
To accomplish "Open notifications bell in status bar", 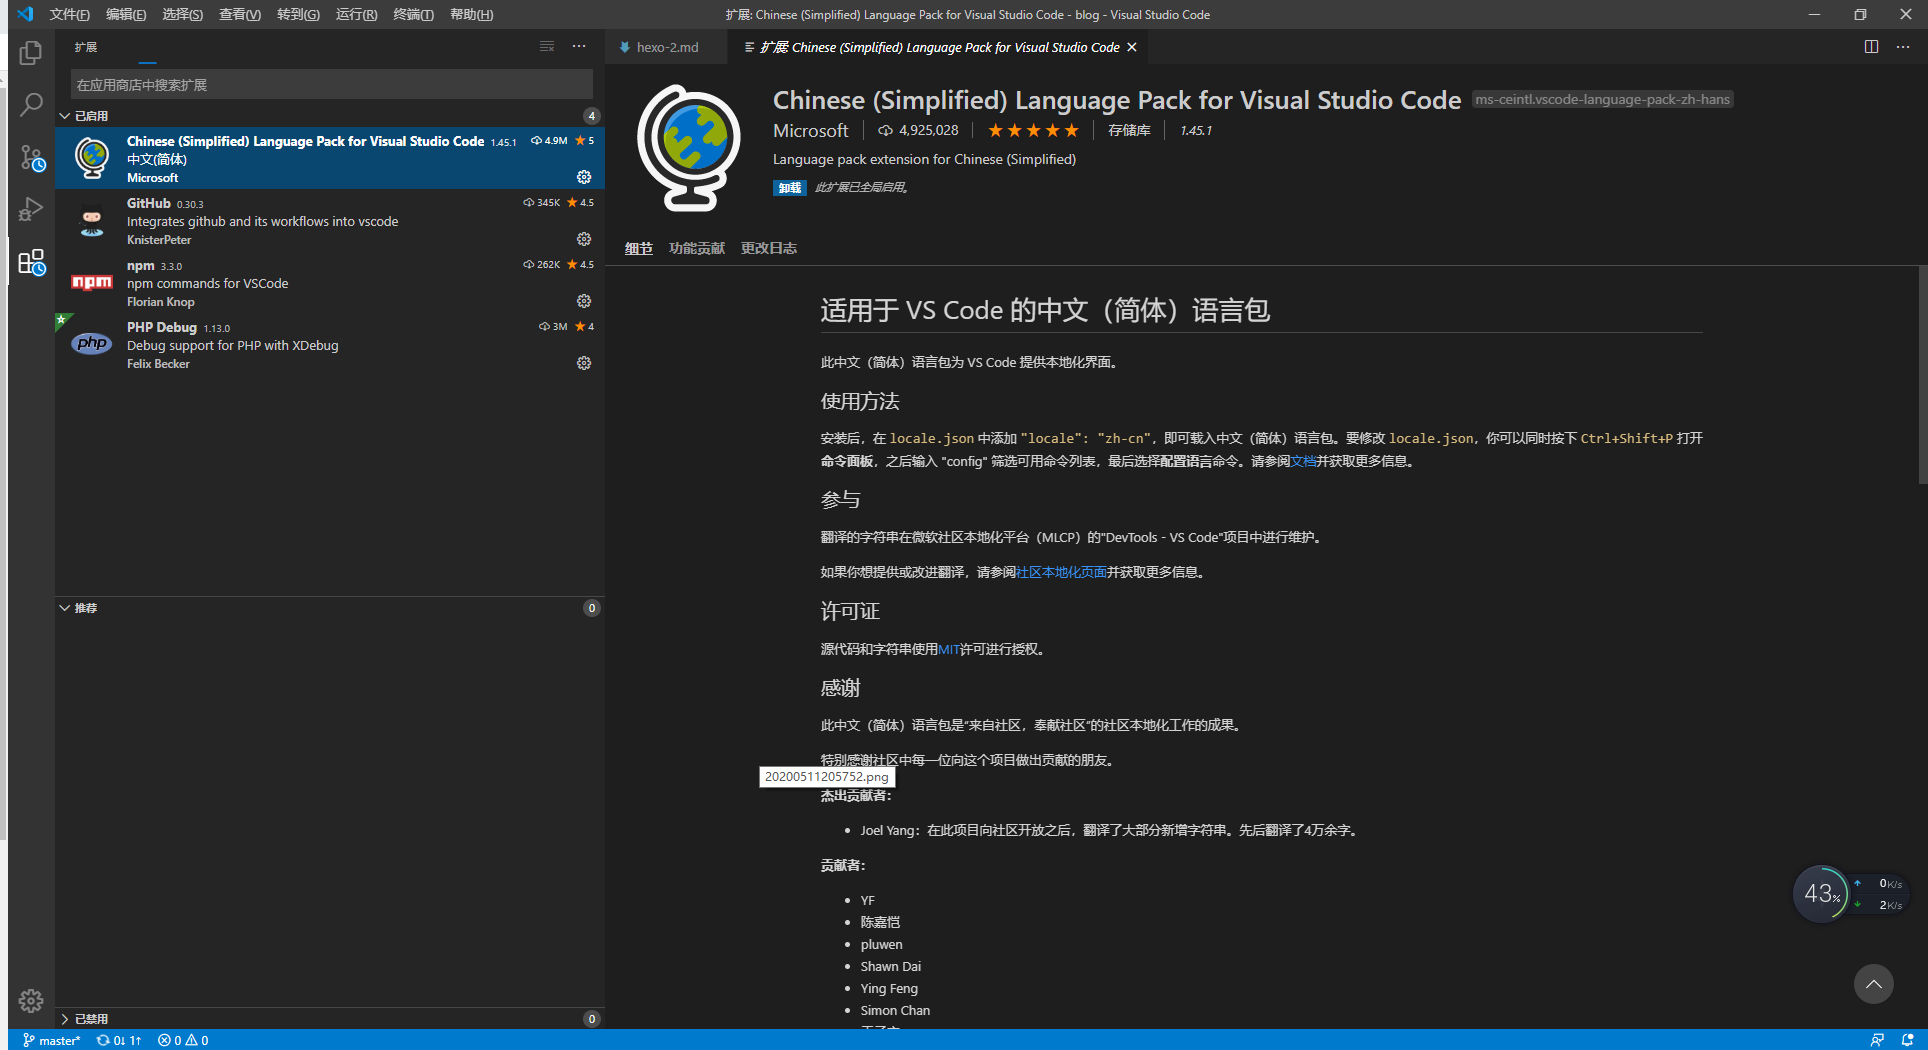I will (x=1907, y=1040).
